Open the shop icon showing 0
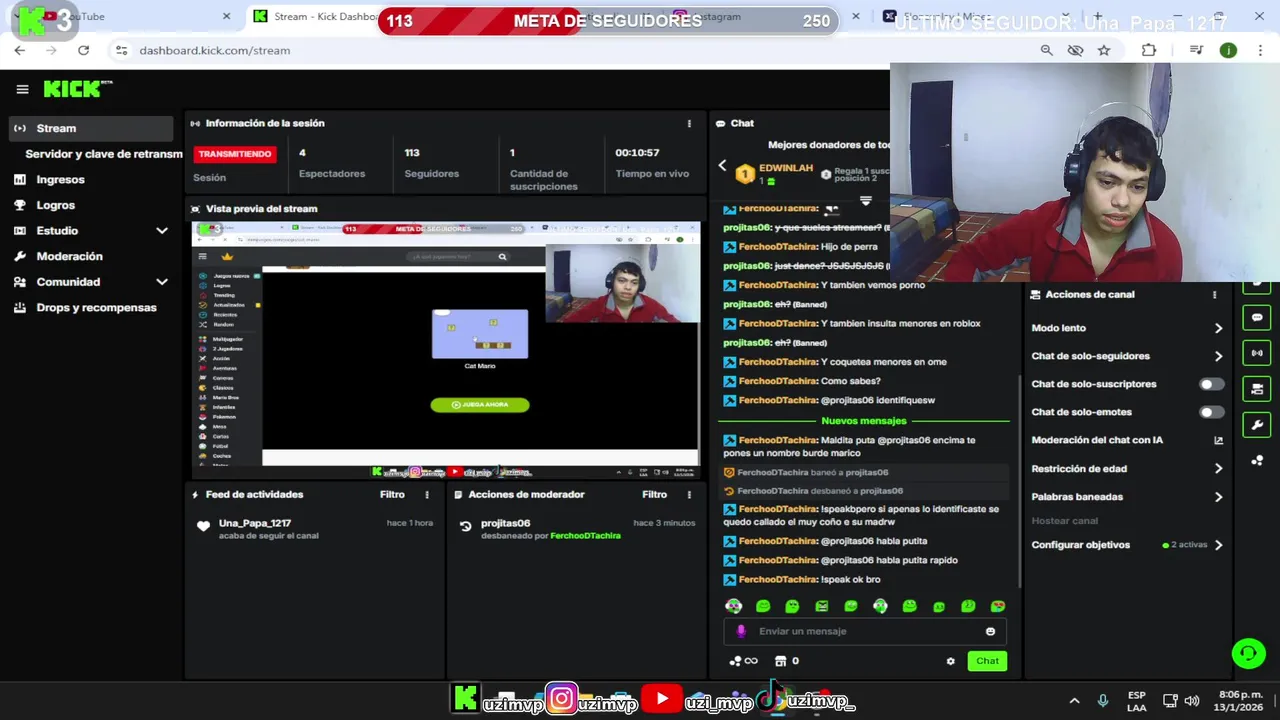This screenshot has width=1280, height=720. [x=786, y=661]
